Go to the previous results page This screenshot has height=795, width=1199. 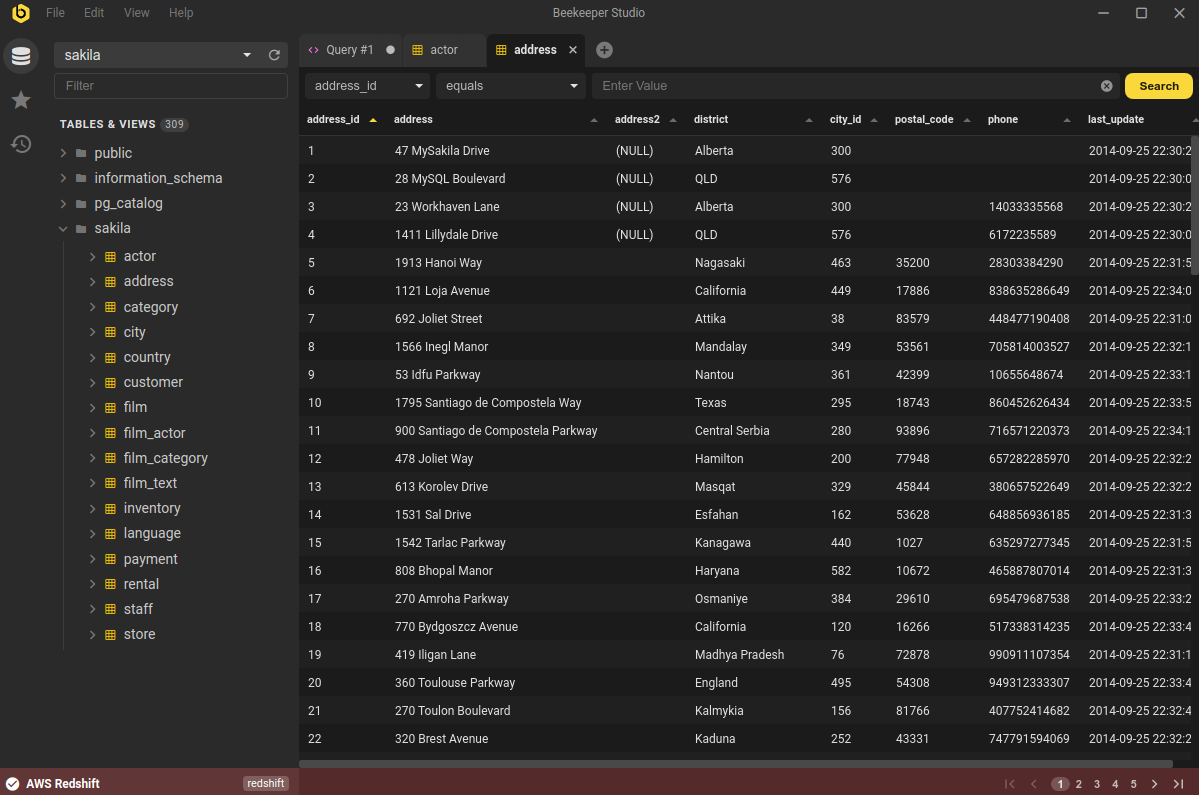point(1034,784)
